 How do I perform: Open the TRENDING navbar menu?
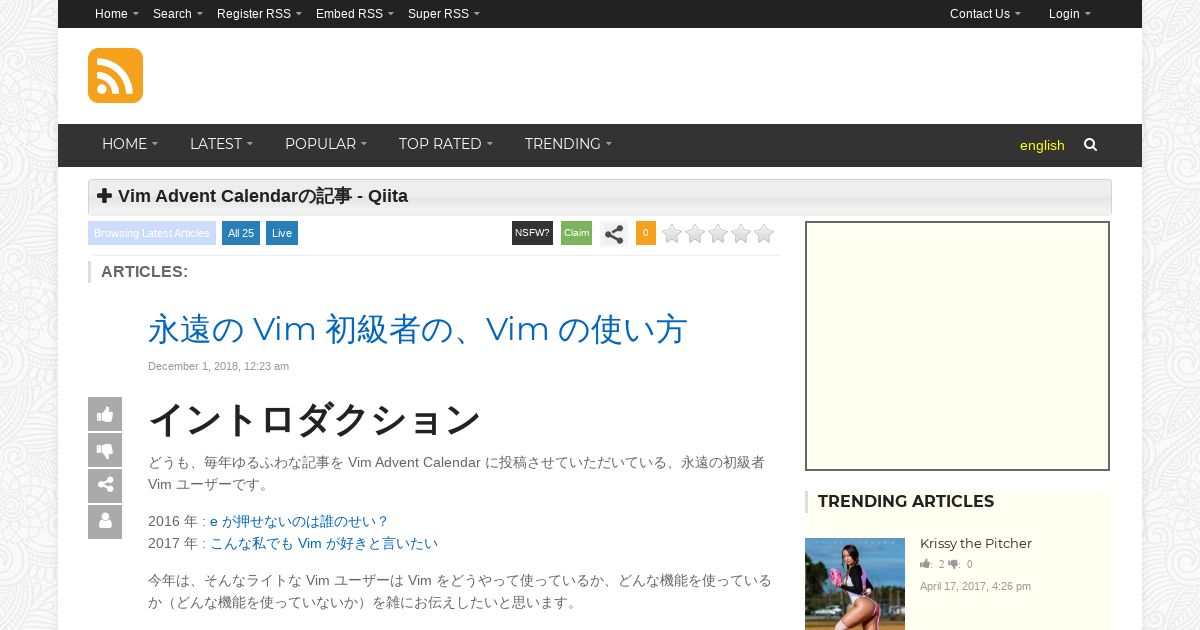pos(568,145)
